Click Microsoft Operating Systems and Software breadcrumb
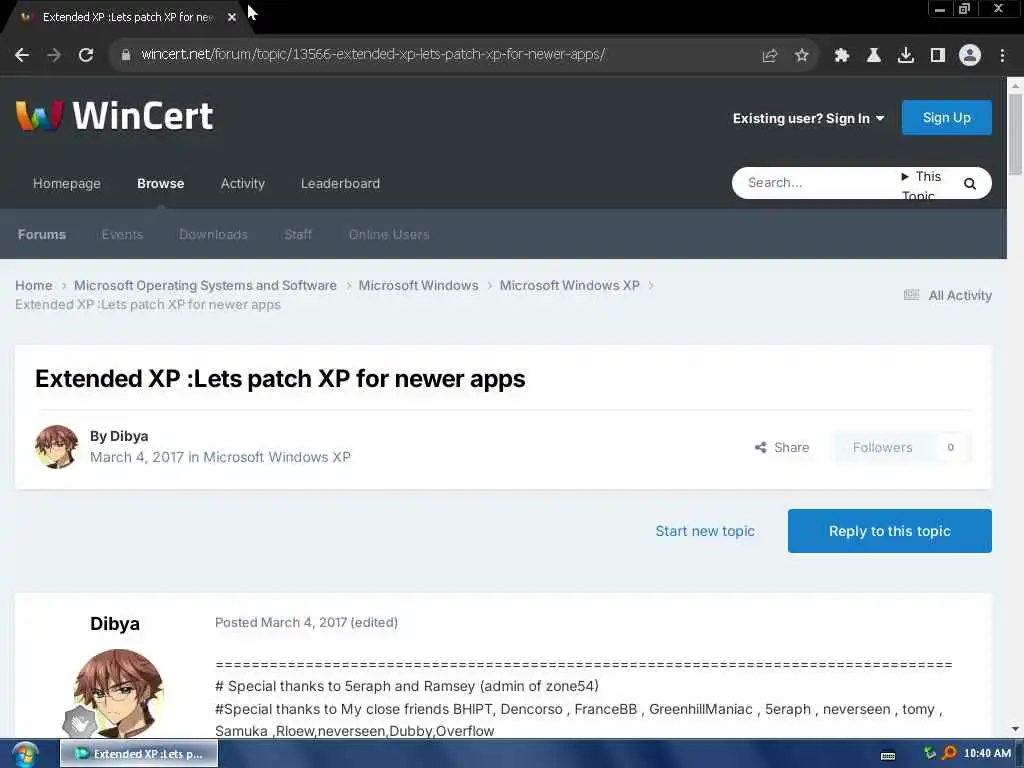Screen dimensions: 1024x768 pos(205,285)
